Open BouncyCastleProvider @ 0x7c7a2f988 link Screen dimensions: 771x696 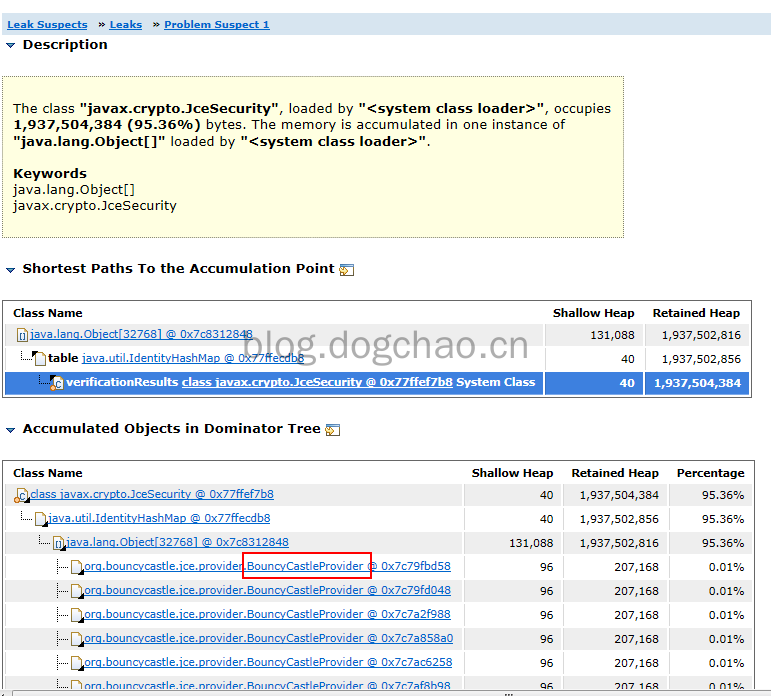267,614
